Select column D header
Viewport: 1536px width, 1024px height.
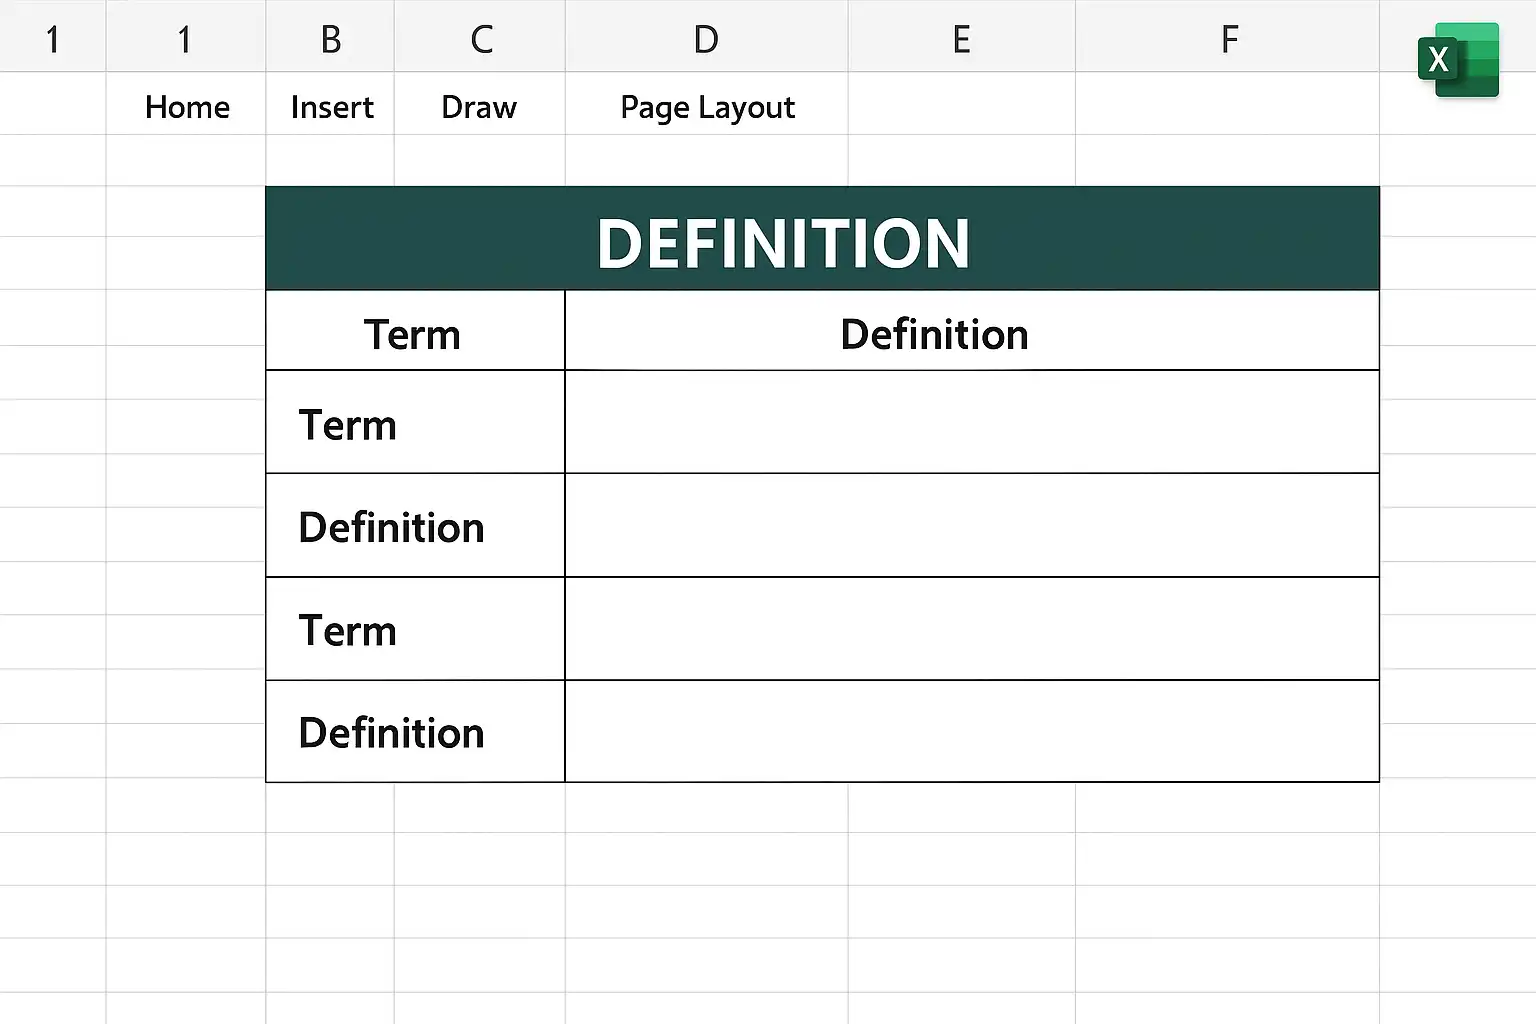(x=706, y=38)
